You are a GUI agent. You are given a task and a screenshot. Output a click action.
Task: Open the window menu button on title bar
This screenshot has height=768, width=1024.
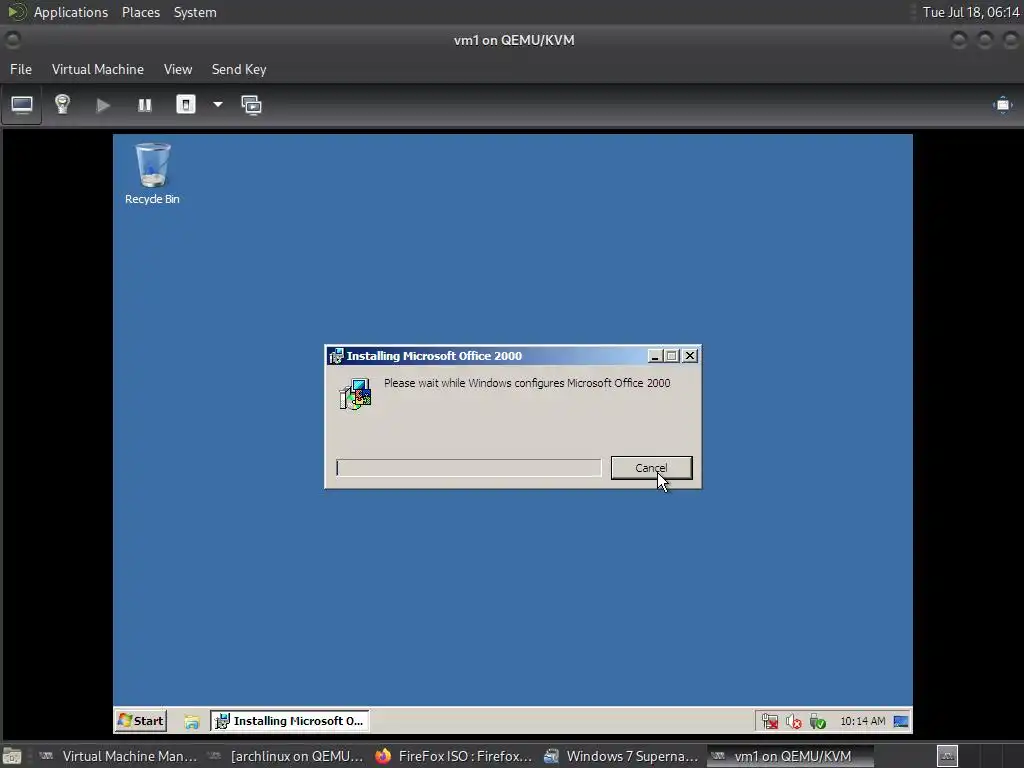point(12,40)
